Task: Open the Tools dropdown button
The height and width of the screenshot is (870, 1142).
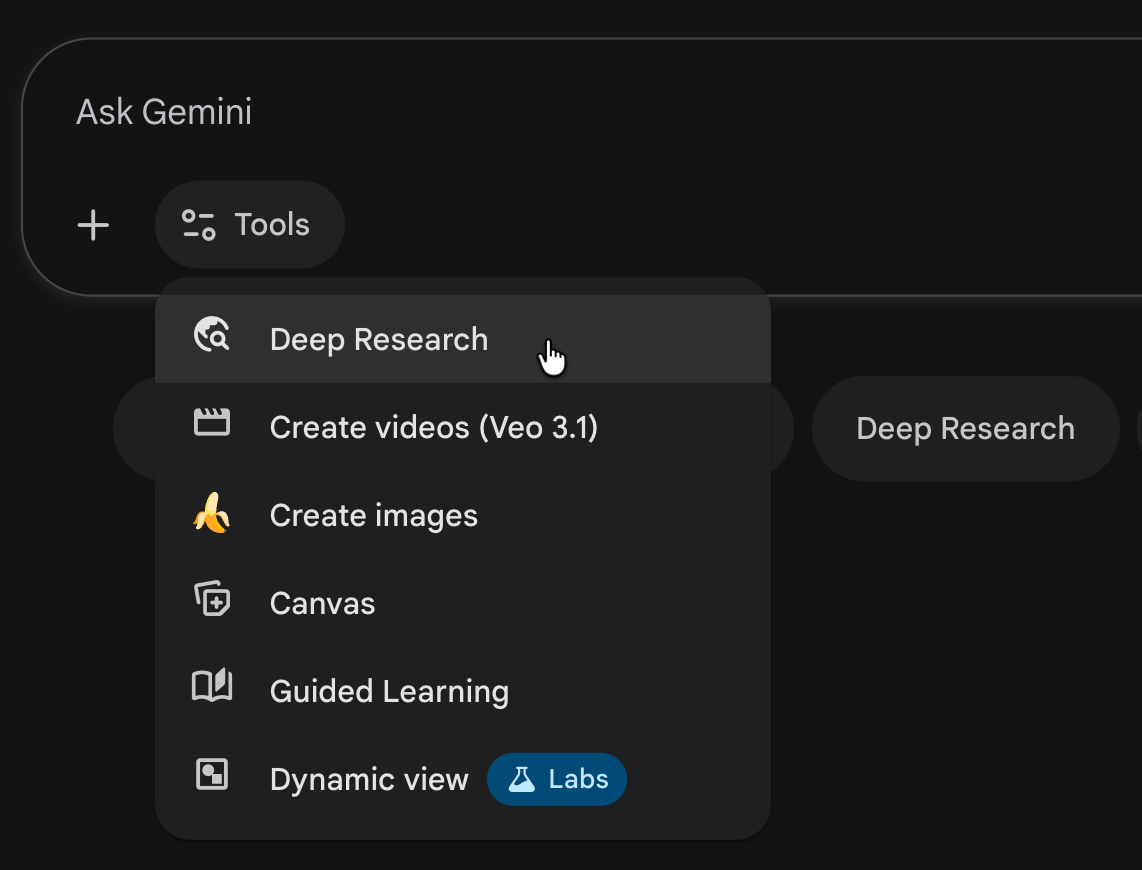Action: [x=250, y=225]
